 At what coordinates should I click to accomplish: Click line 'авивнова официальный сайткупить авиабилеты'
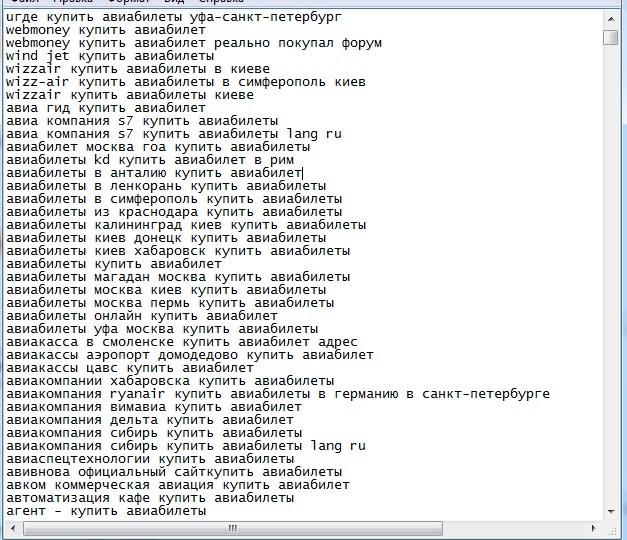(174, 472)
